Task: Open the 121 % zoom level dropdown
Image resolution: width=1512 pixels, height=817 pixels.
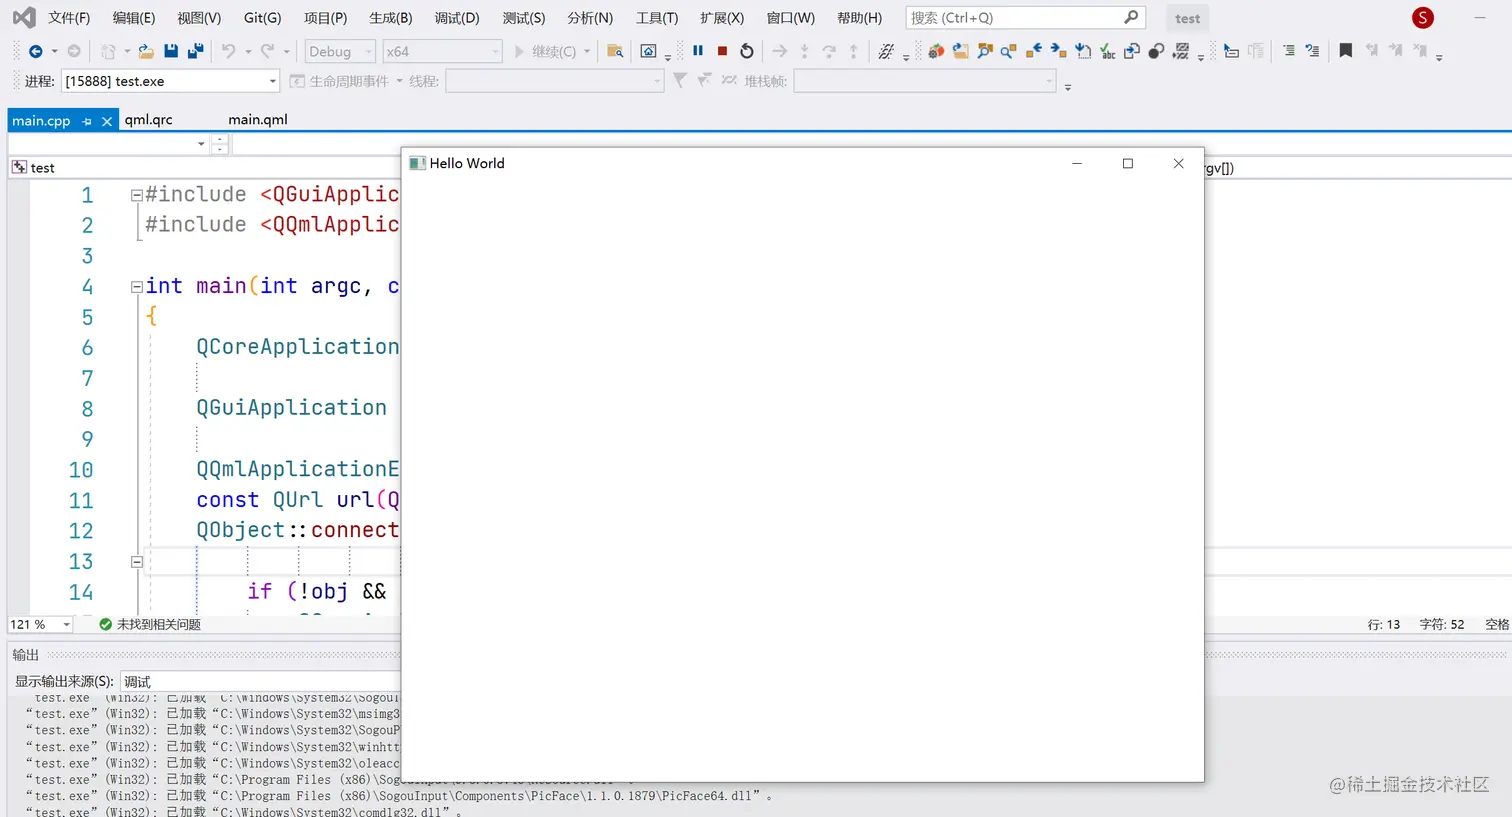Action: click(x=40, y=624)
